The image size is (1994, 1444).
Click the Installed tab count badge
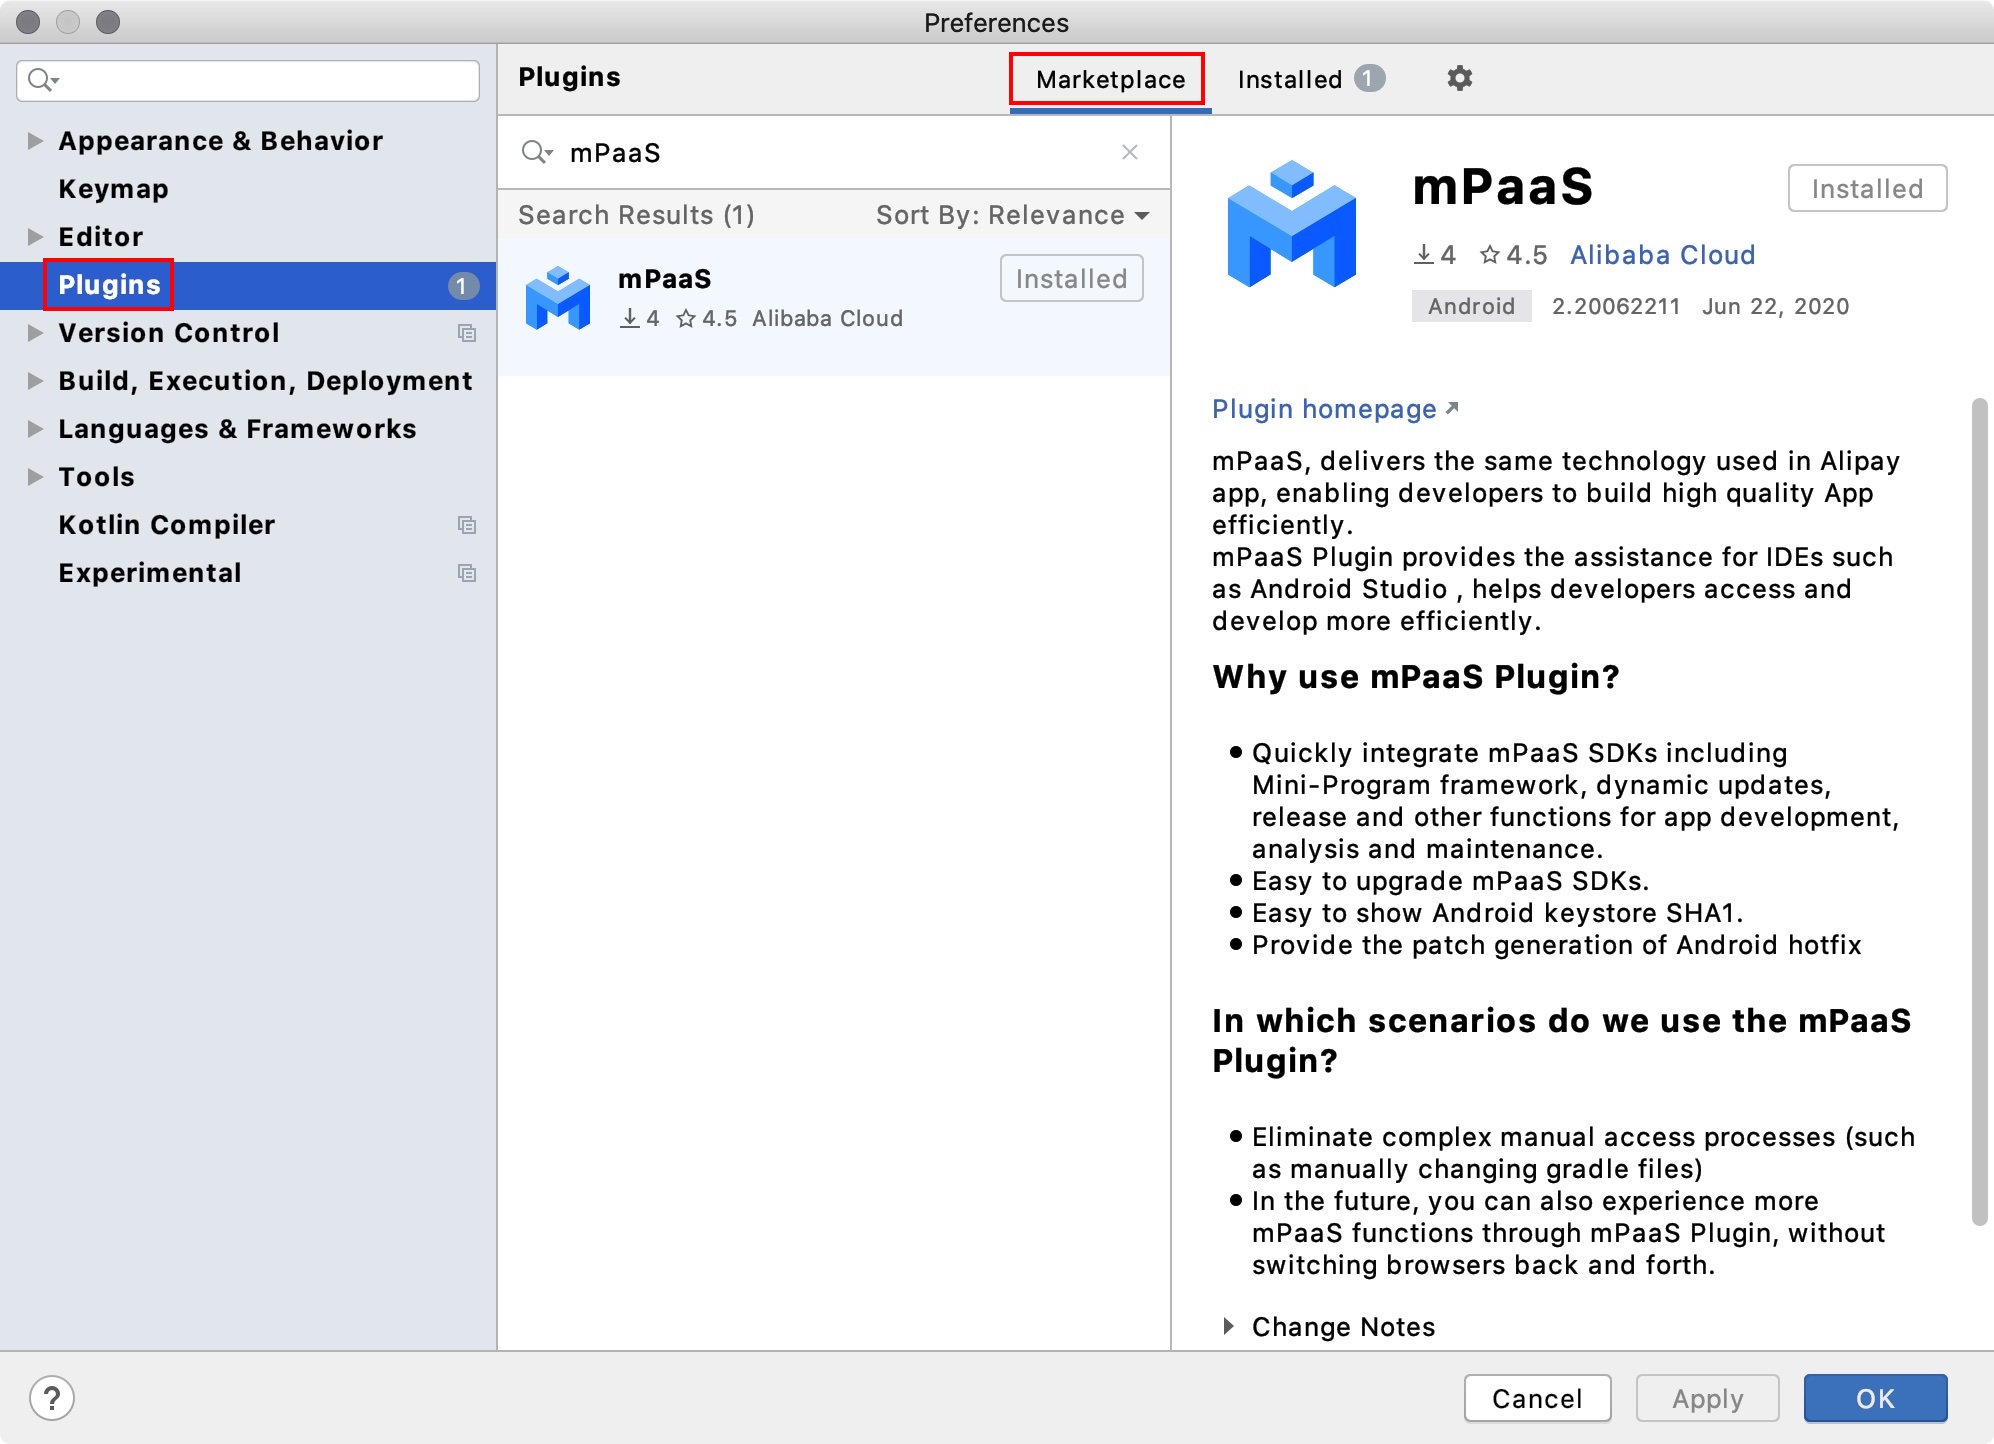click(1369, 78)
